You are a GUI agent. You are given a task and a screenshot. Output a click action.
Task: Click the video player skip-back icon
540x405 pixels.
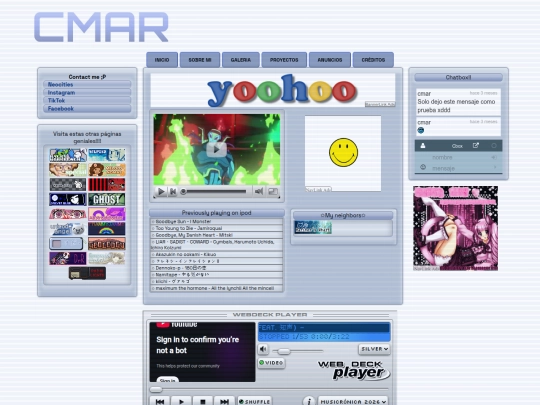point(173,191)
